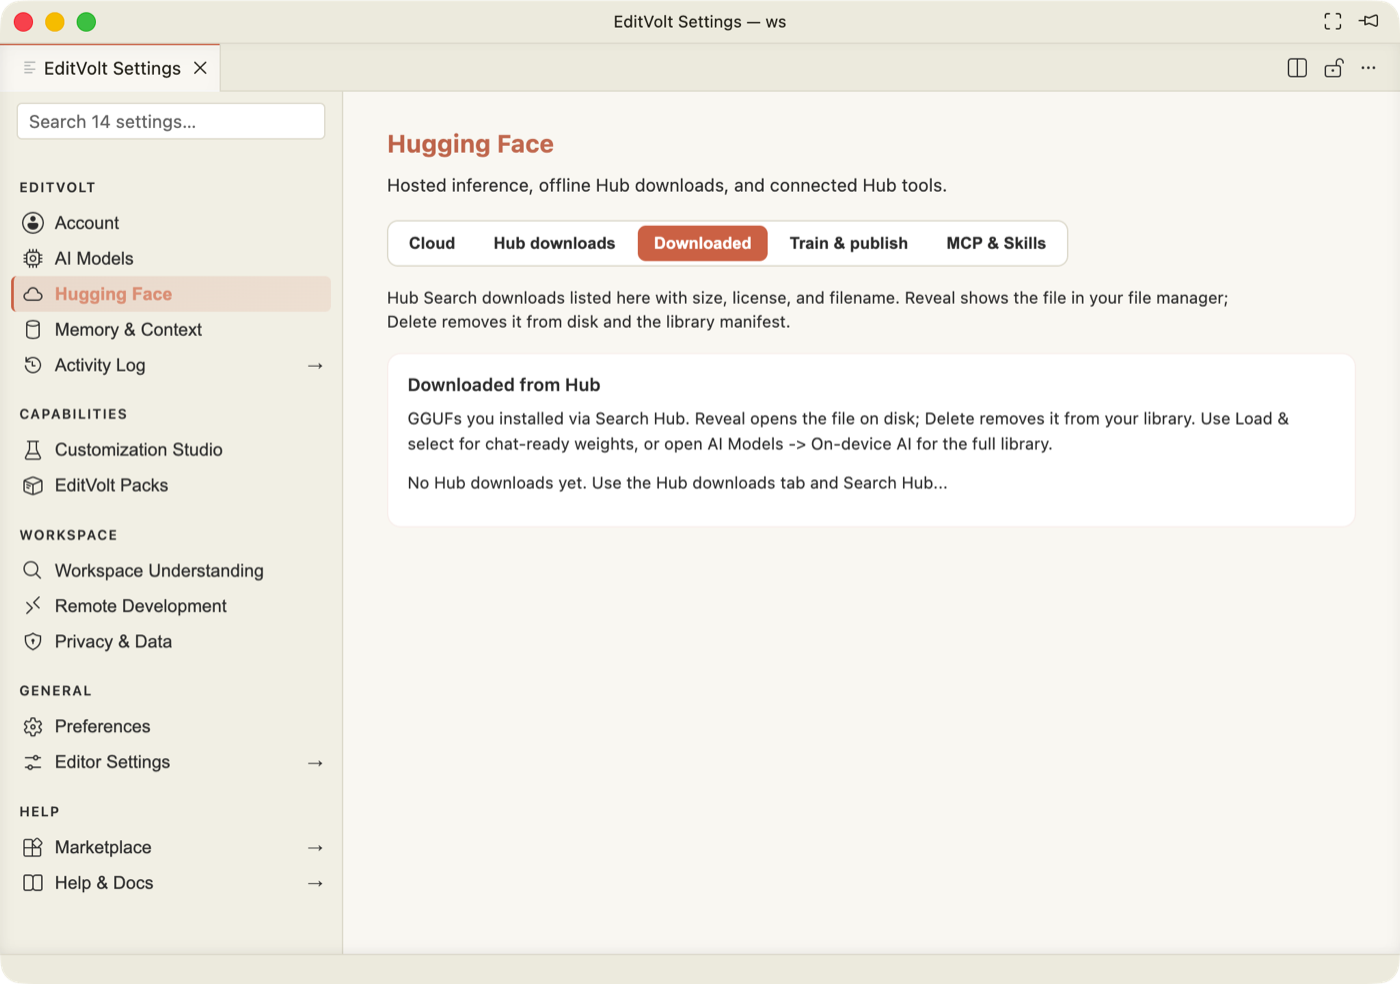Click the Activity Log history icon

point(33,365)
